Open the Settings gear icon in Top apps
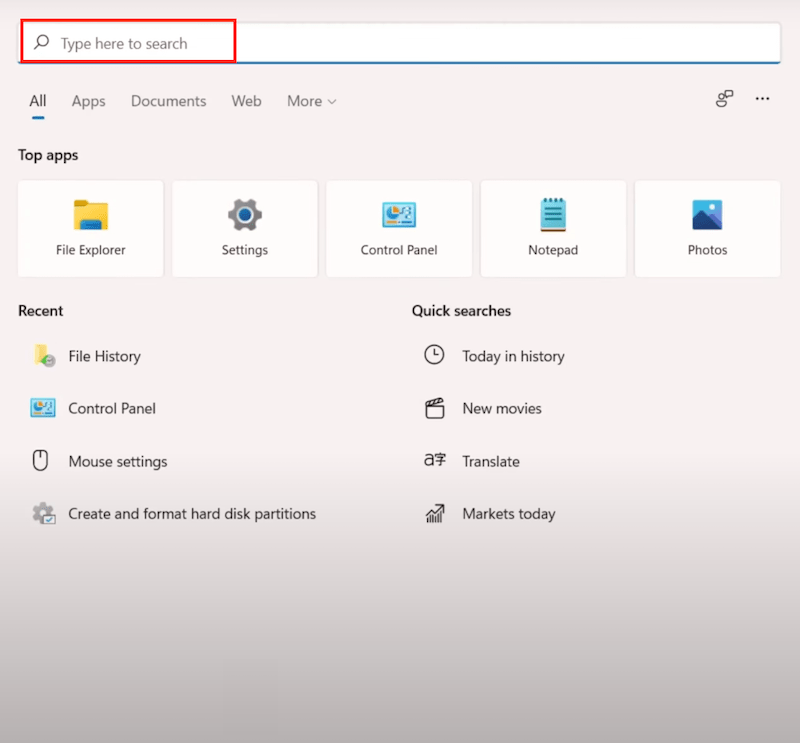The image size is (800, 743). [x=245, y=215]
